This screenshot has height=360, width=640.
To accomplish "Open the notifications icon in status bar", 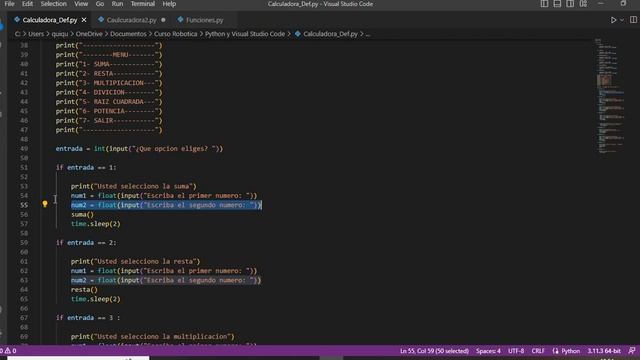I will [632, 351].
